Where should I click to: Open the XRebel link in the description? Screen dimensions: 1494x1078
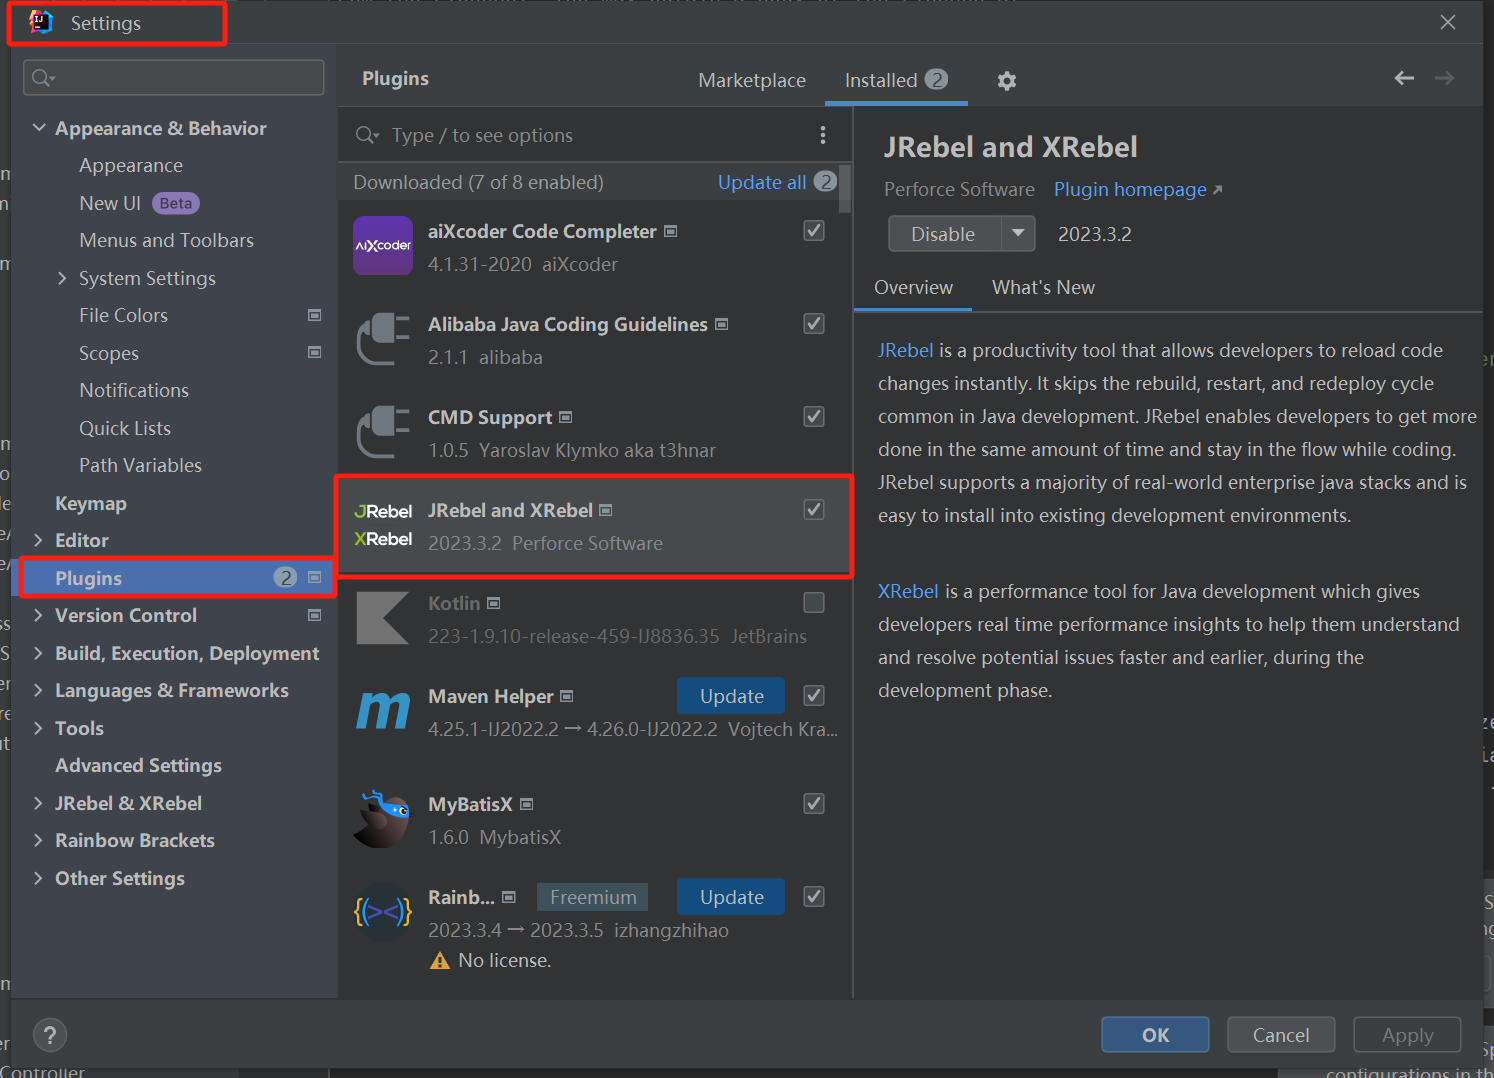[x=908, y=591]
